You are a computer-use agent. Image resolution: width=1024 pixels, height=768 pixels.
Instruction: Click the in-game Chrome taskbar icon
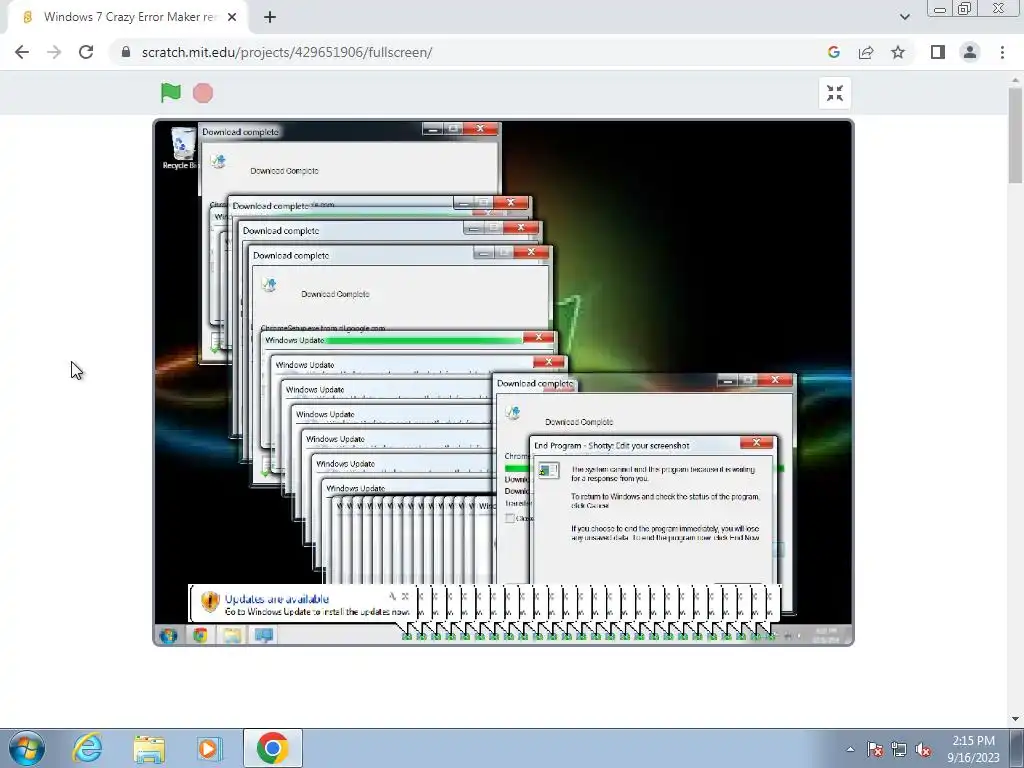click(200, 635)
